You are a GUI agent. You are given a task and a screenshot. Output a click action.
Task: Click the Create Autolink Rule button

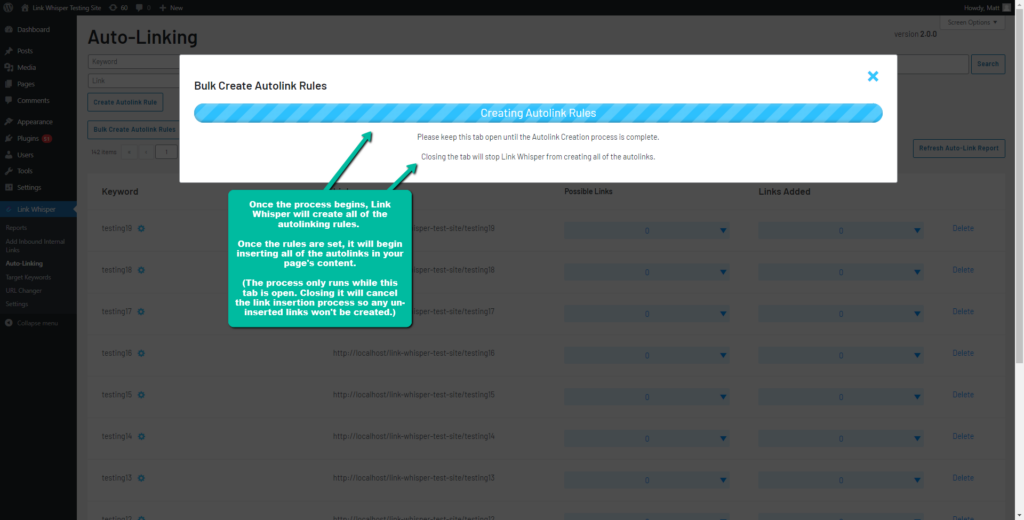coord(125,103)
